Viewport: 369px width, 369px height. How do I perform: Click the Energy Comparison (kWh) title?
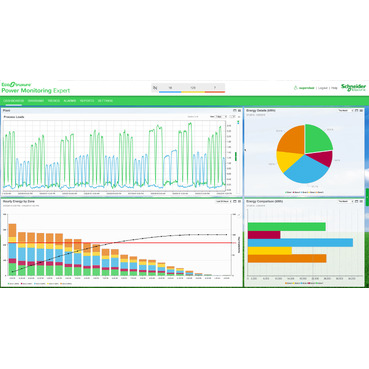point(265,202)
